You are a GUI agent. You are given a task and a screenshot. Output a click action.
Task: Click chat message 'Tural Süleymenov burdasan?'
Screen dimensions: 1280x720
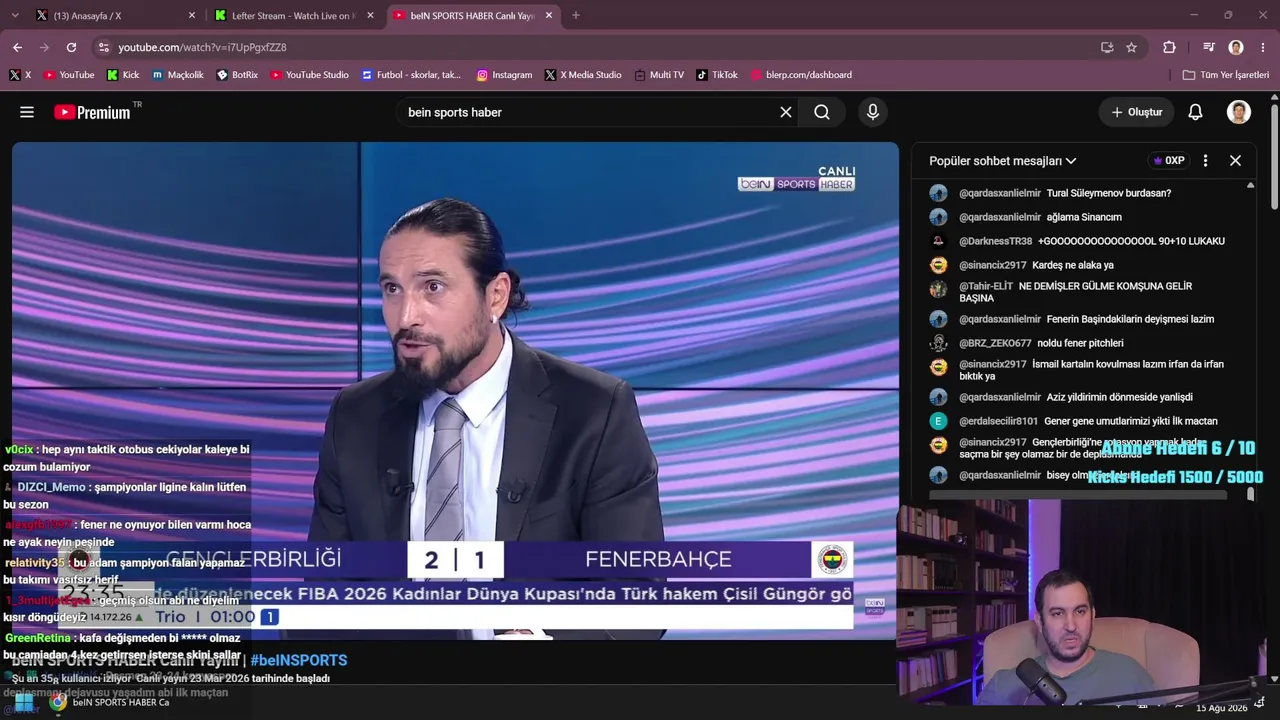point(1109,193)
